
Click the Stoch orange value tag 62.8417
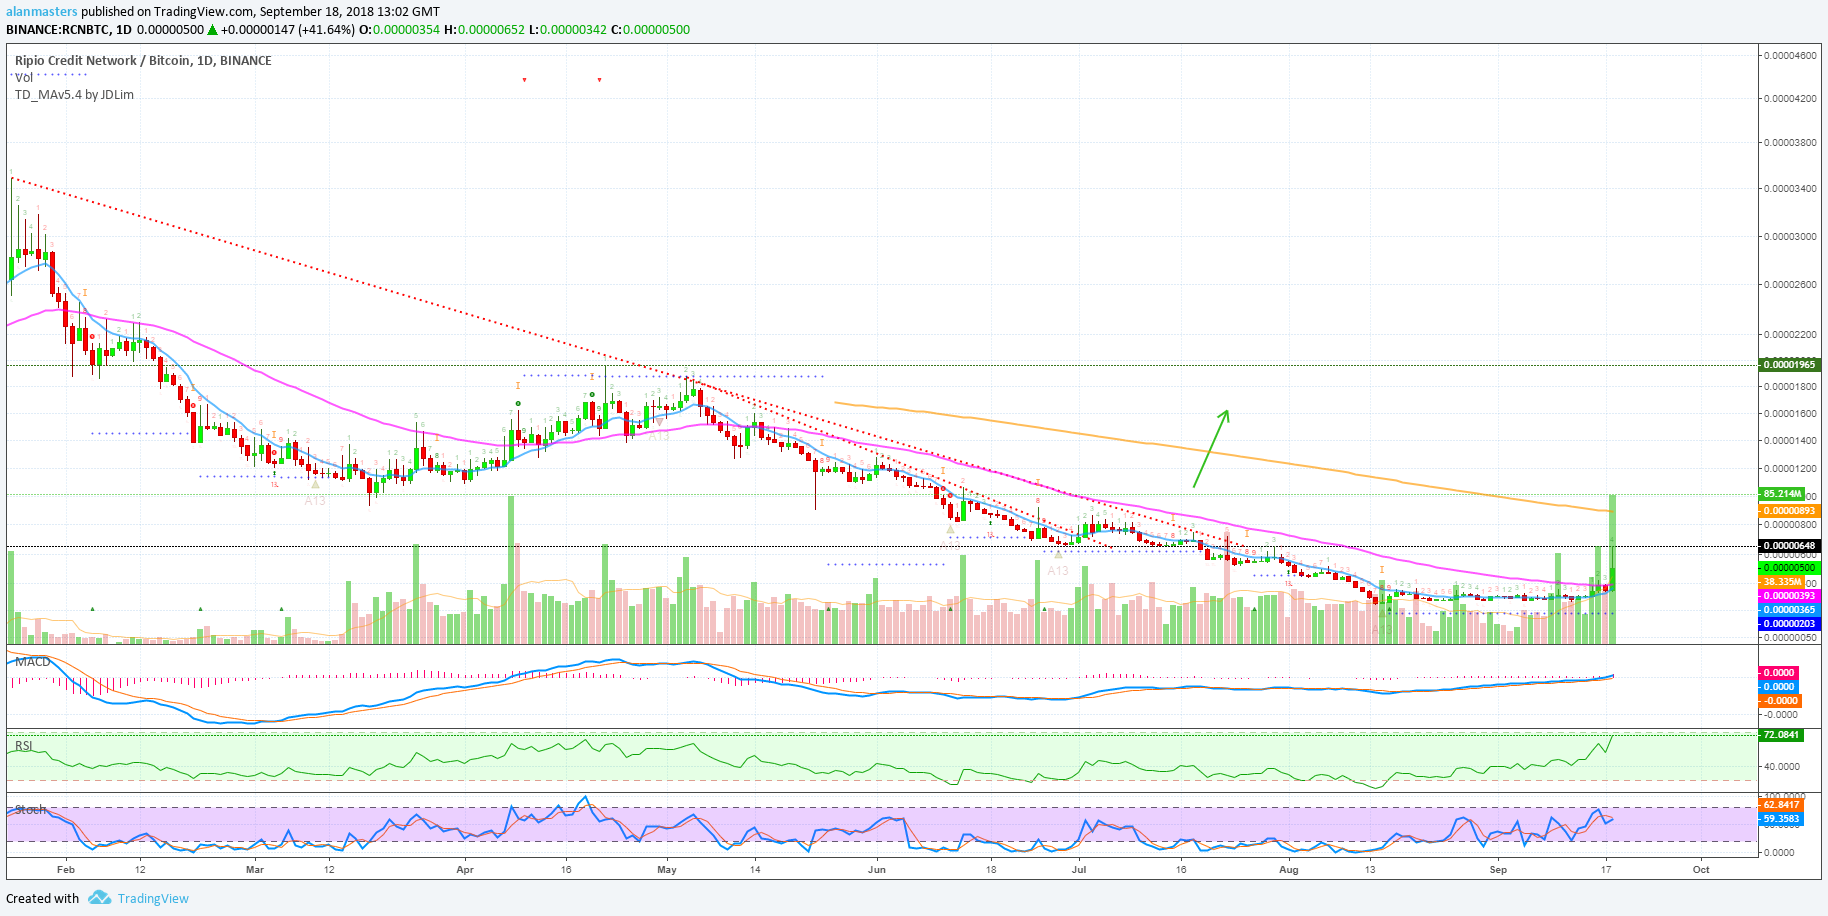point(1781,805)
